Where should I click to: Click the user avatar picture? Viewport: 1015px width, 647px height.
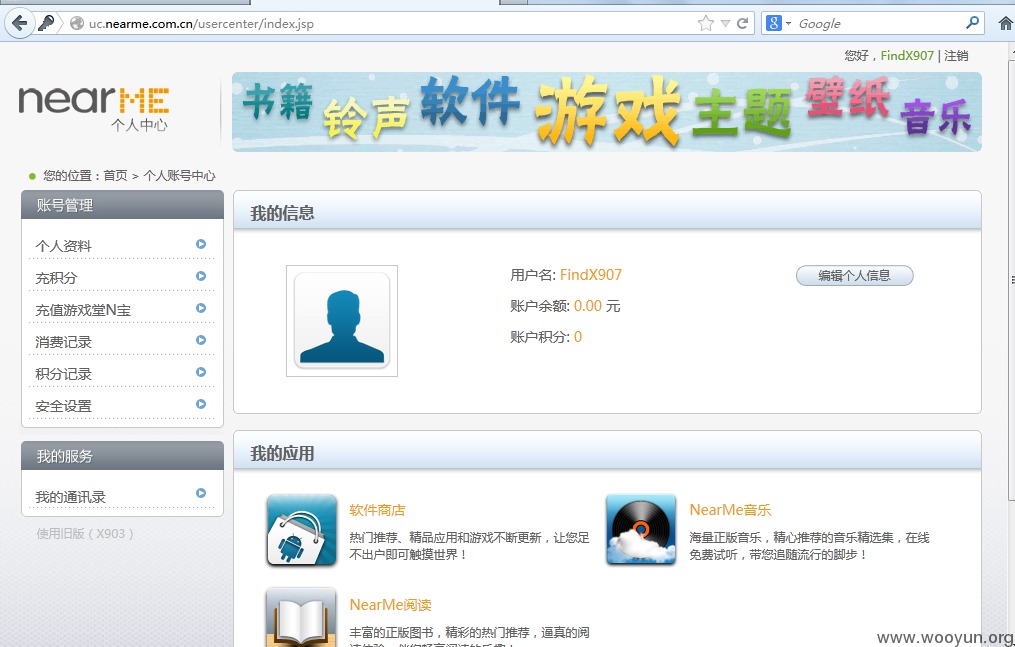click(x=342, y=321)
